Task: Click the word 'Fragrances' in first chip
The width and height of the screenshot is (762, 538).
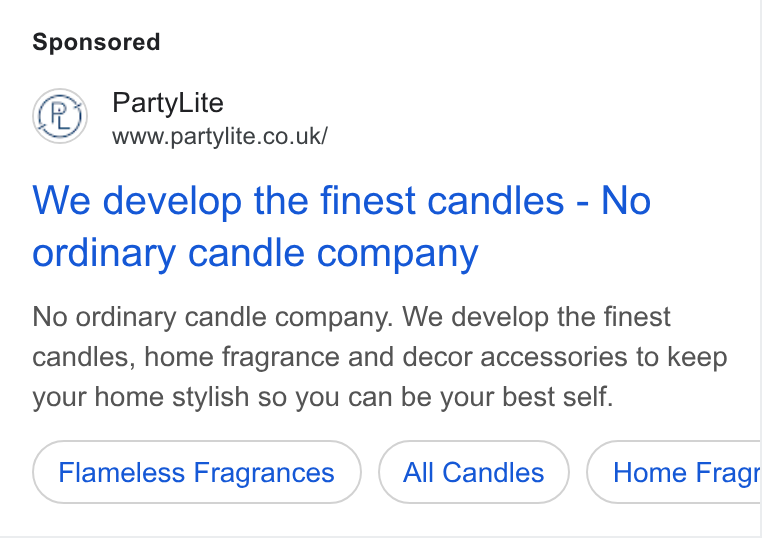Action: [x=264, y=473]
